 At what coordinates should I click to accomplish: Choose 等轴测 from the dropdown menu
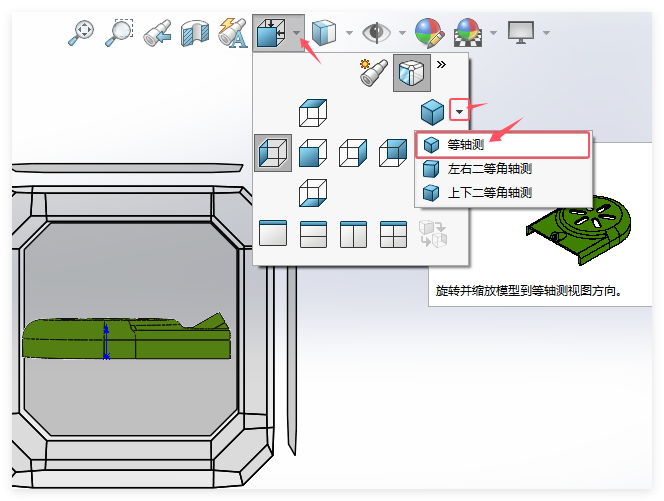[503, 145]
